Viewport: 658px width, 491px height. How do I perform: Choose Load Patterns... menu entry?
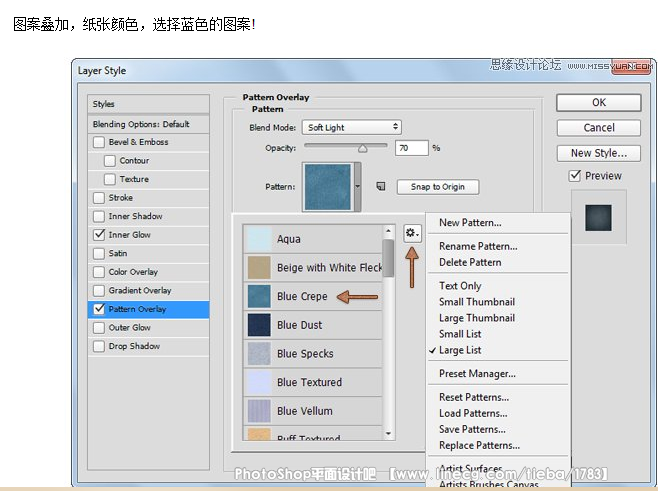(473, 413)
